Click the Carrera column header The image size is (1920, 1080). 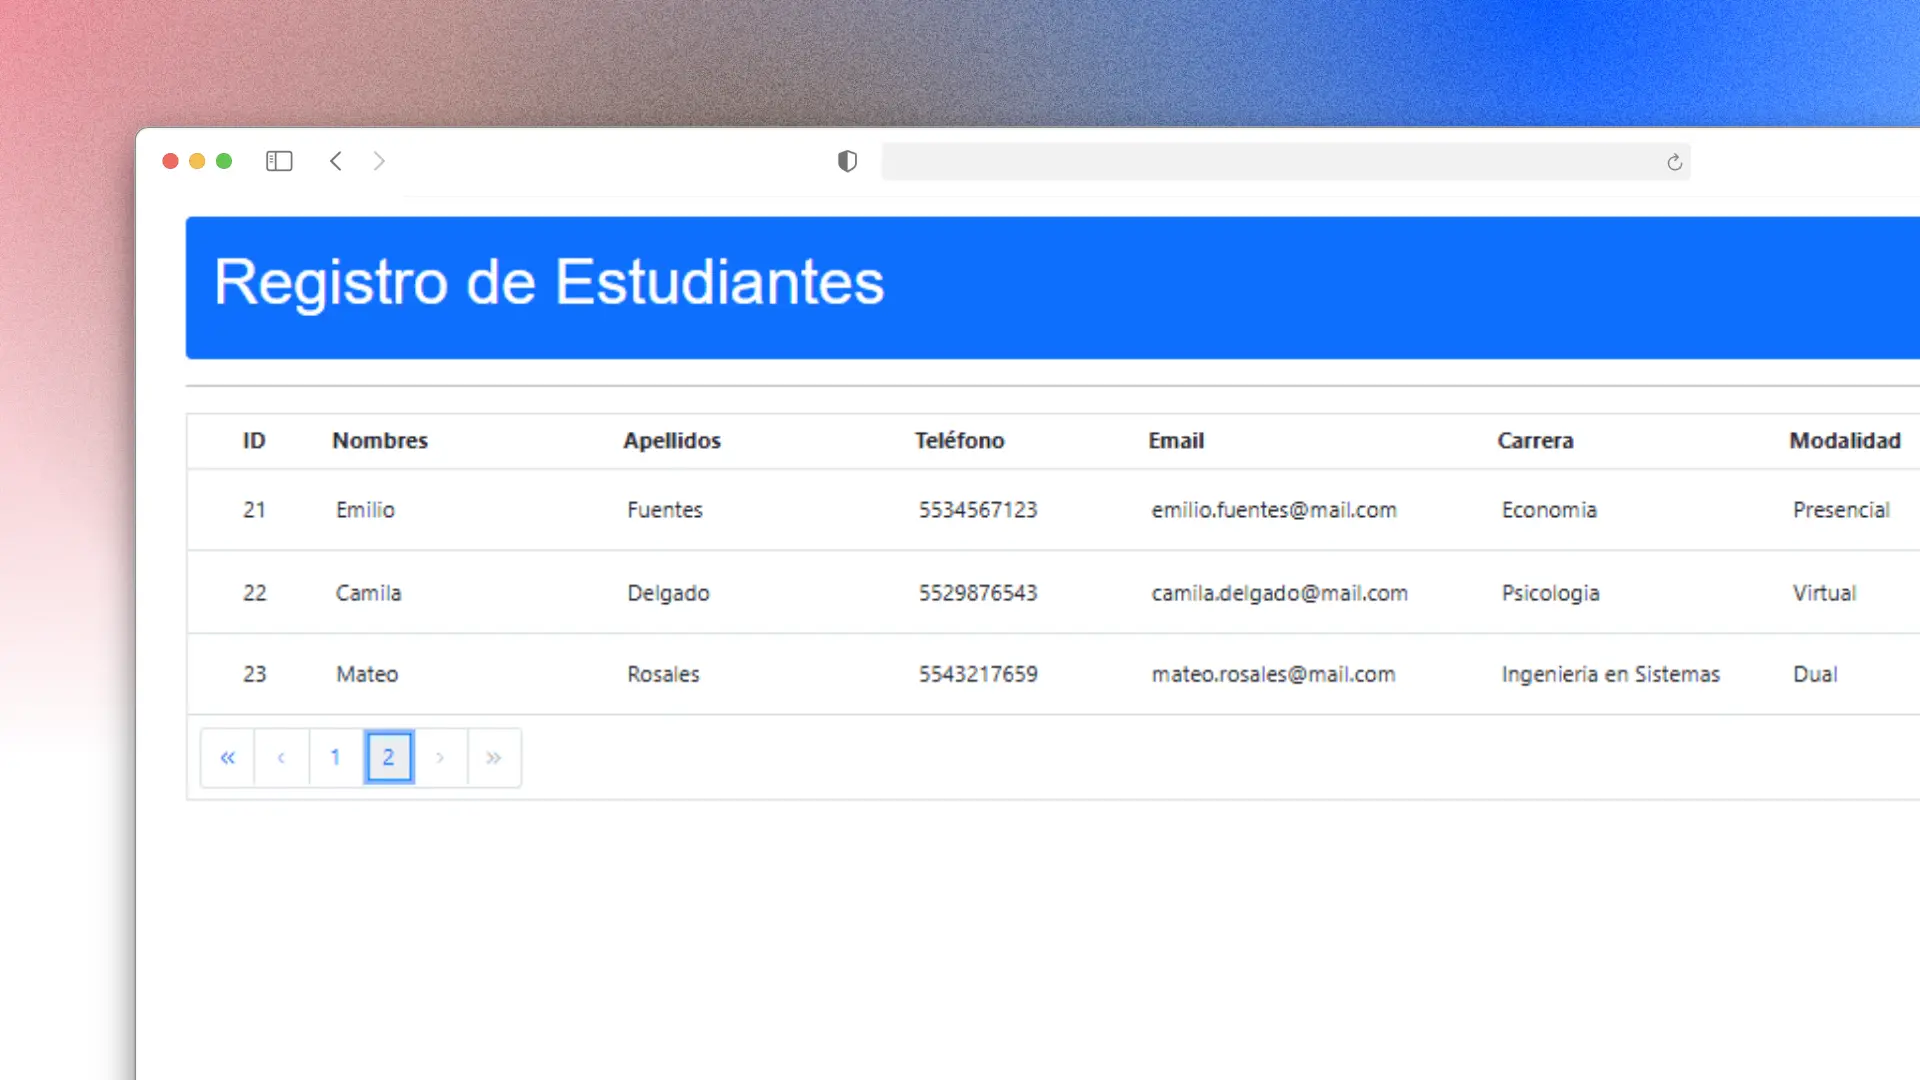point(1536,441)
